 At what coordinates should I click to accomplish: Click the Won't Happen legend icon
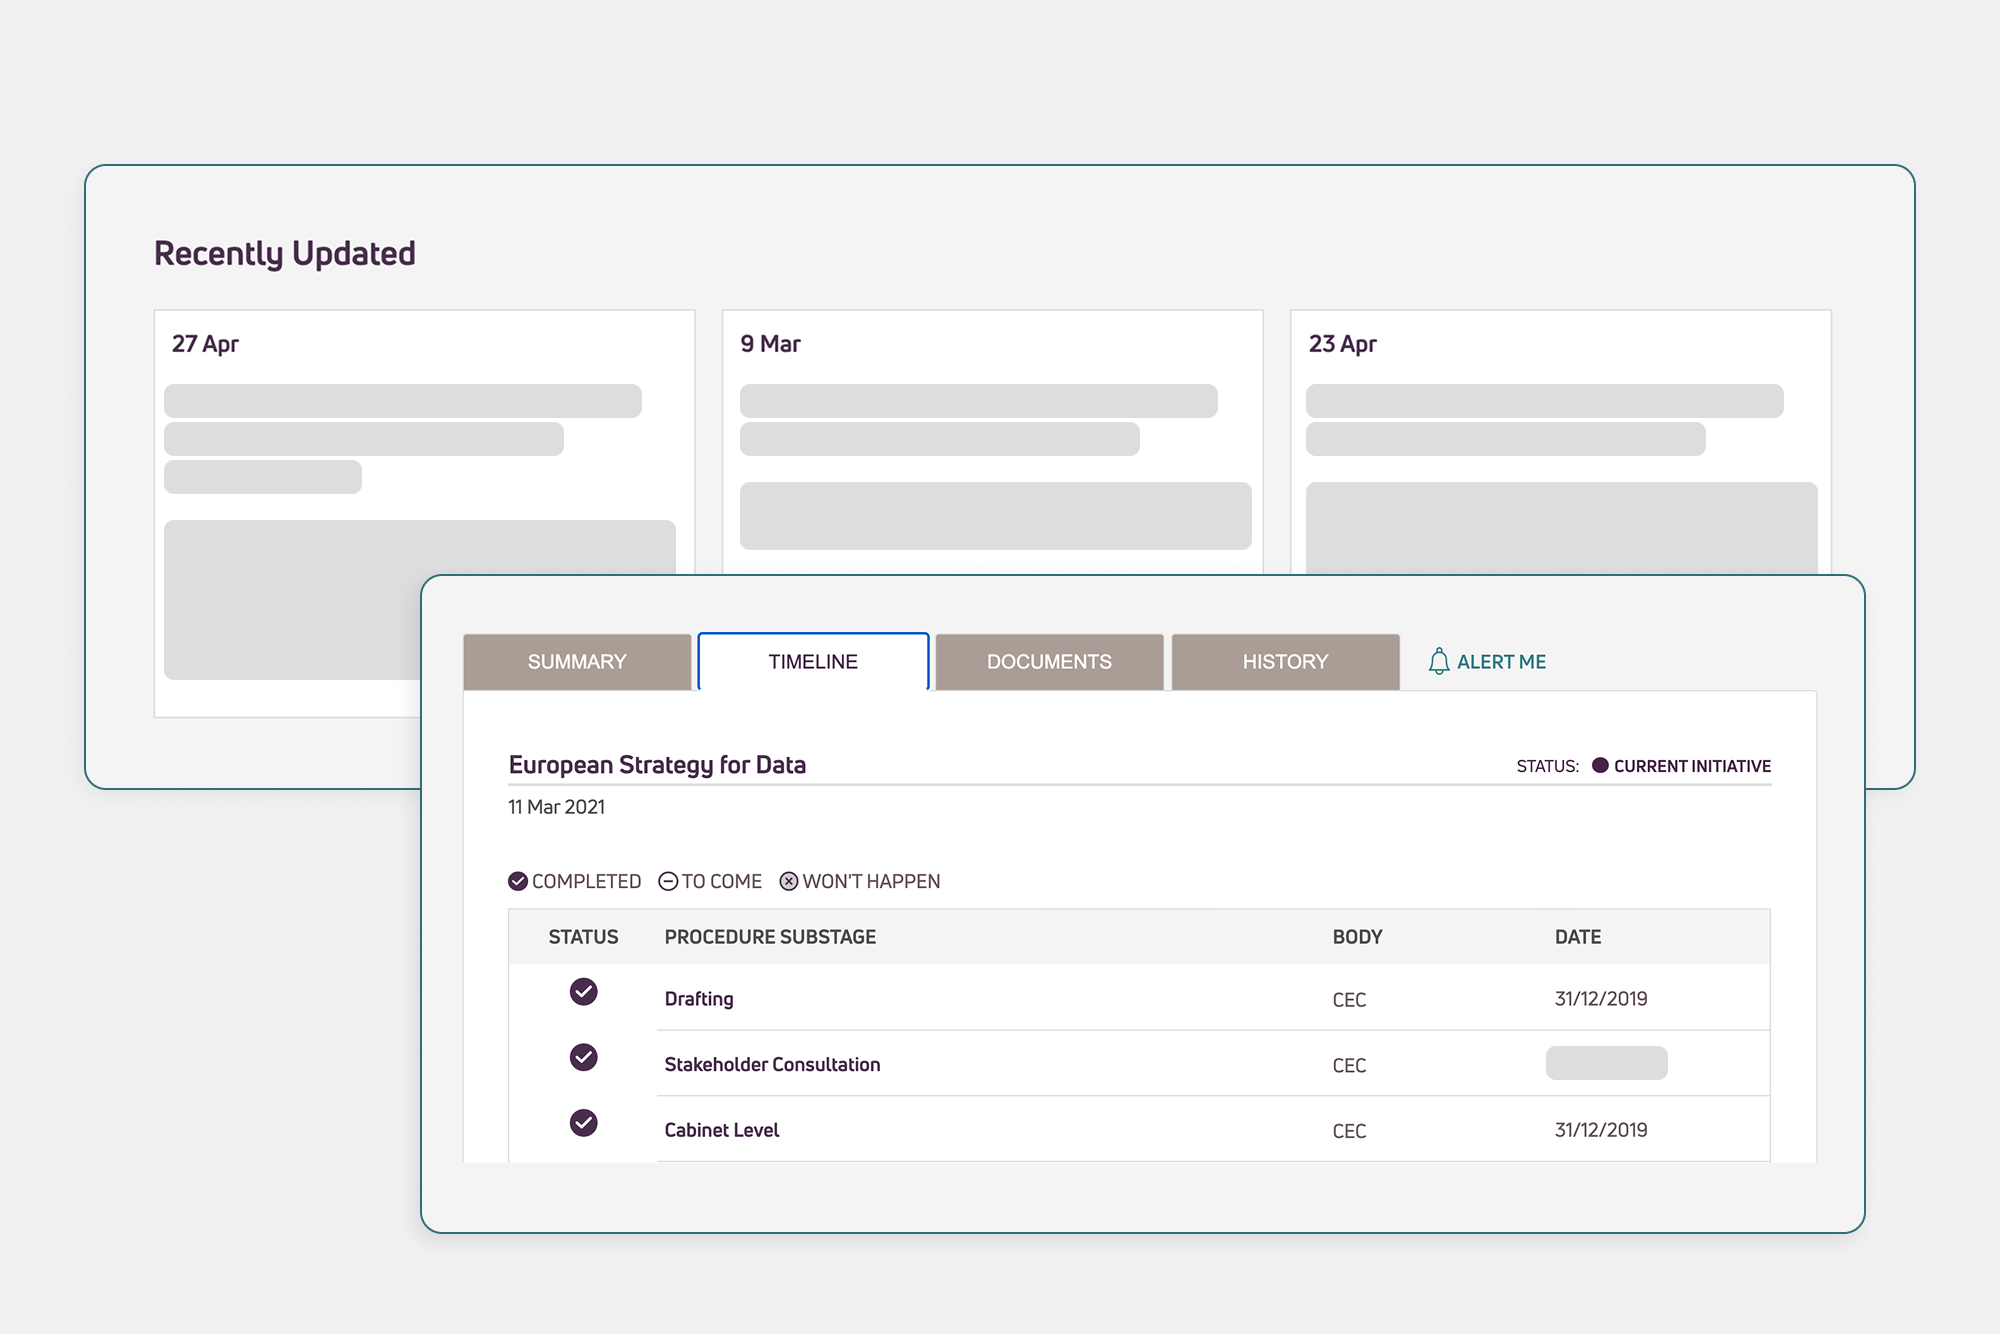pos(789,881)
